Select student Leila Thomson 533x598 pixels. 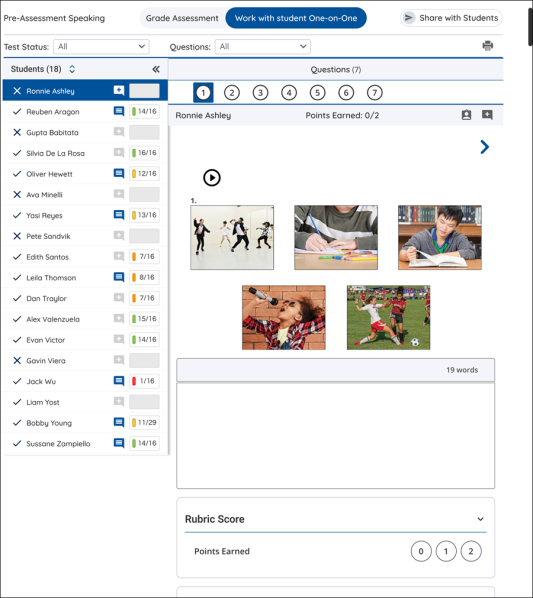pyautogui.click(x=51, y=278)
